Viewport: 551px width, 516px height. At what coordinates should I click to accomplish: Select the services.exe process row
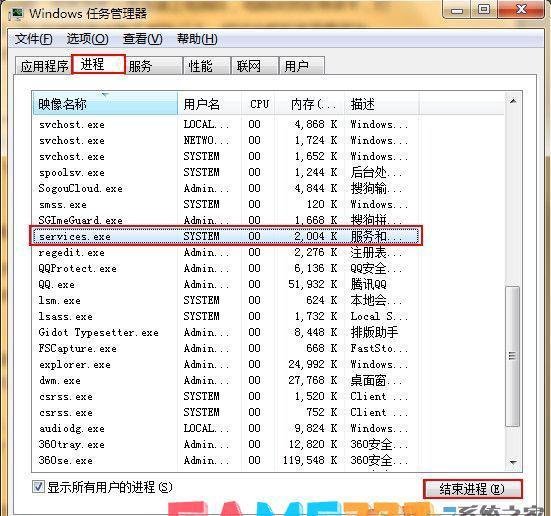coord(226,236)
